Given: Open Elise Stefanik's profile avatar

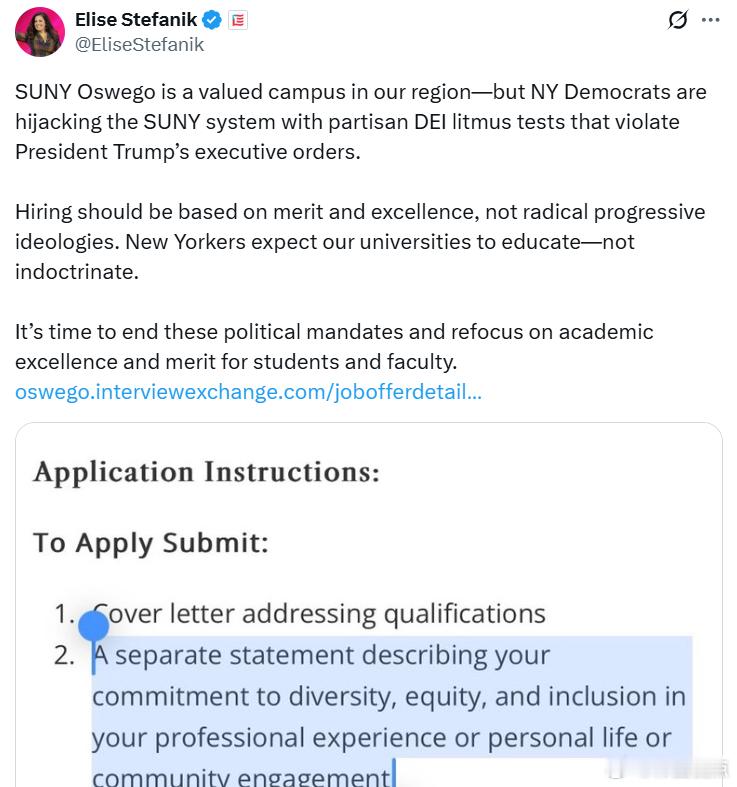Looking at the screenshot, I should click(x=40, y=32).
